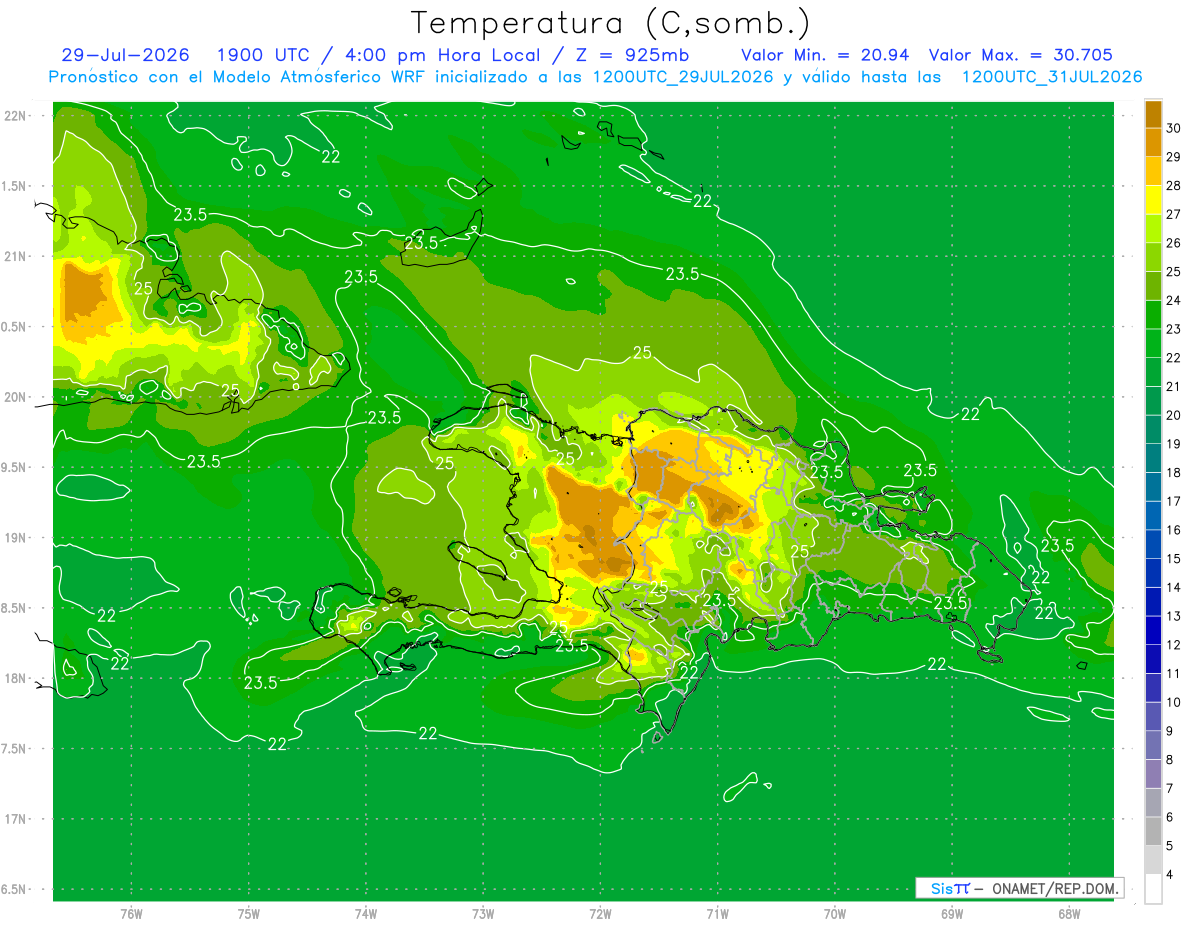Click the "73W" longitude axis label
1200x927 pixels.
coord(483,913)
